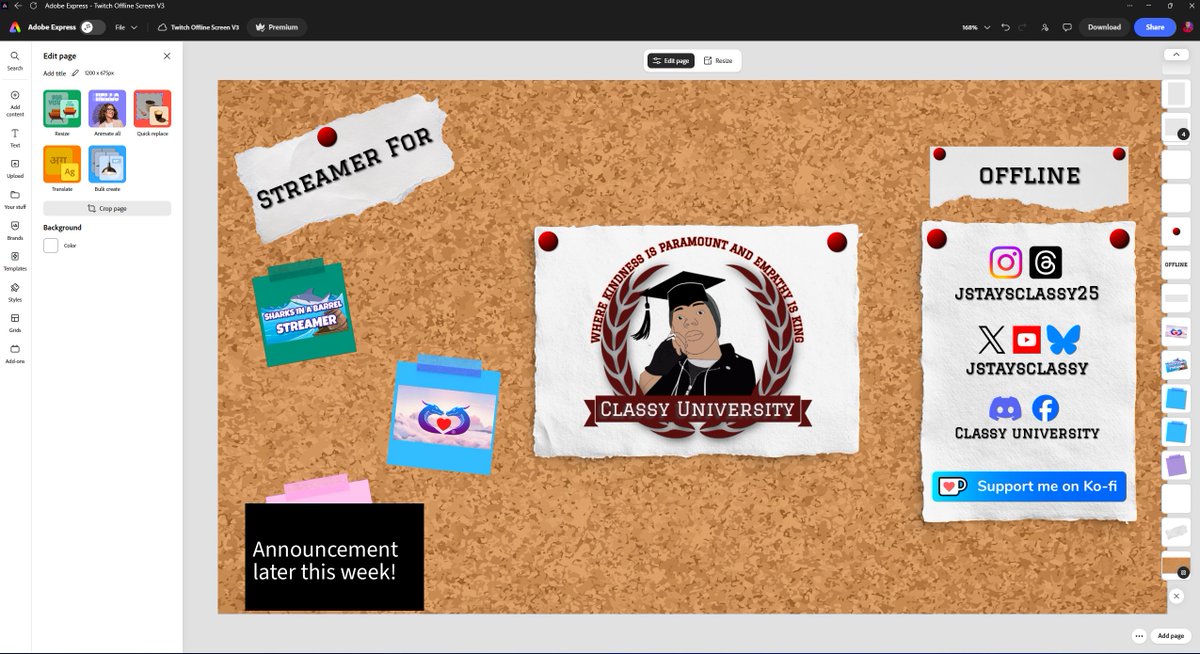Viewport: 1200px width, 654px height.
Task: Open the File menu dropdown
Action: [x=126, y=27]
